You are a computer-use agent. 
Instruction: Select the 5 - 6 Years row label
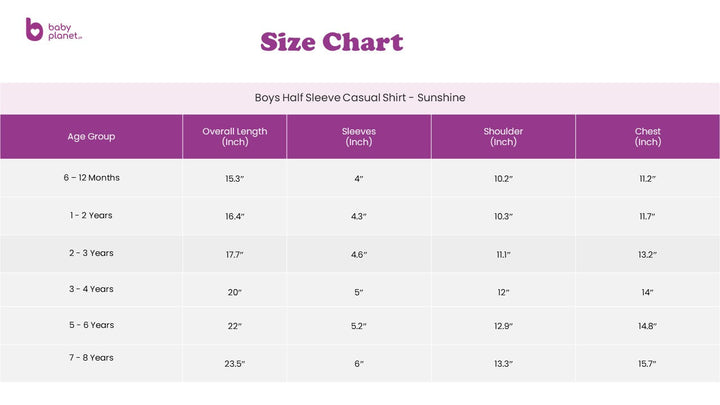91,325
